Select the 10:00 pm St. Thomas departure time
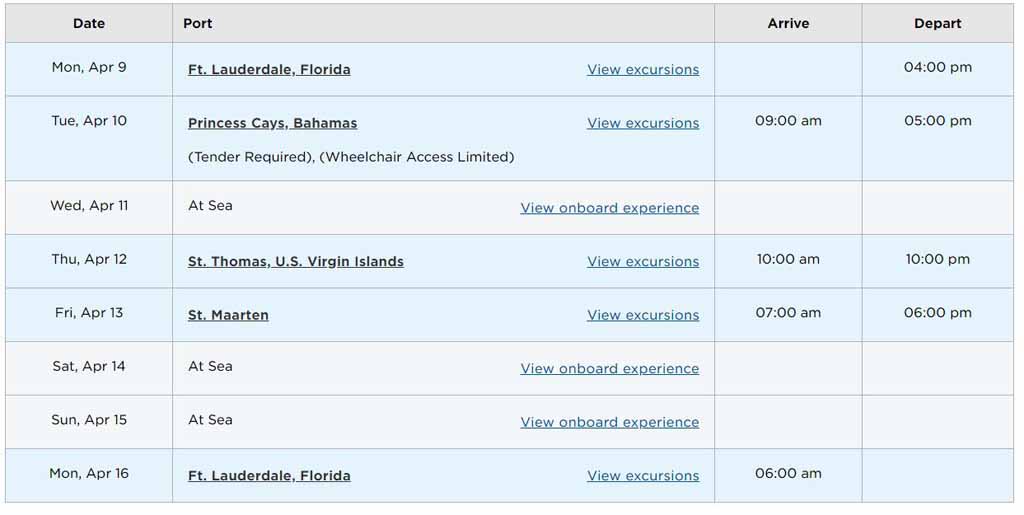This screenshot has width=1024, height=515. 937,259
